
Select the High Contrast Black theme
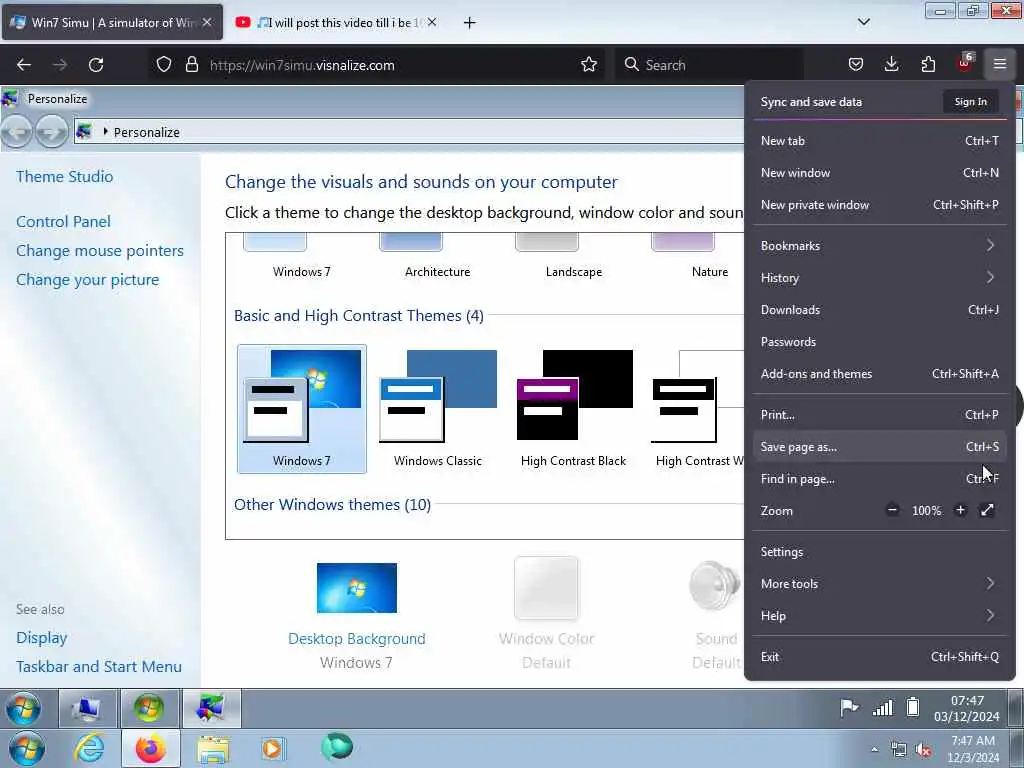click(573, 408)
